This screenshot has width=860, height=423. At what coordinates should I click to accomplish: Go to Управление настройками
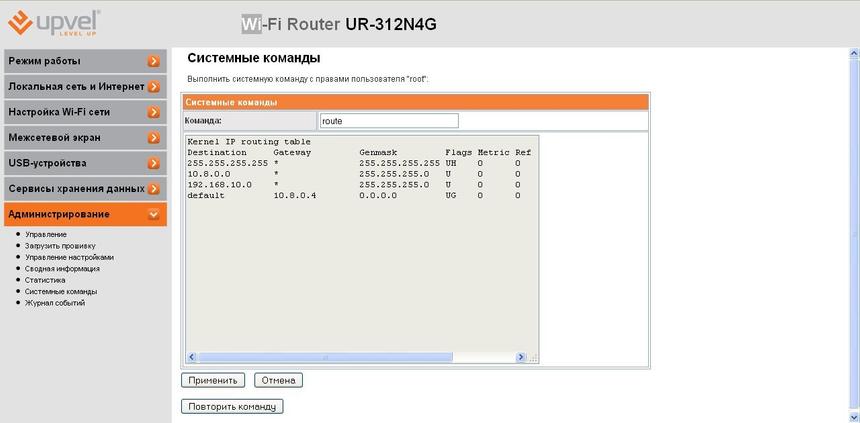click(x=69, y=257)
